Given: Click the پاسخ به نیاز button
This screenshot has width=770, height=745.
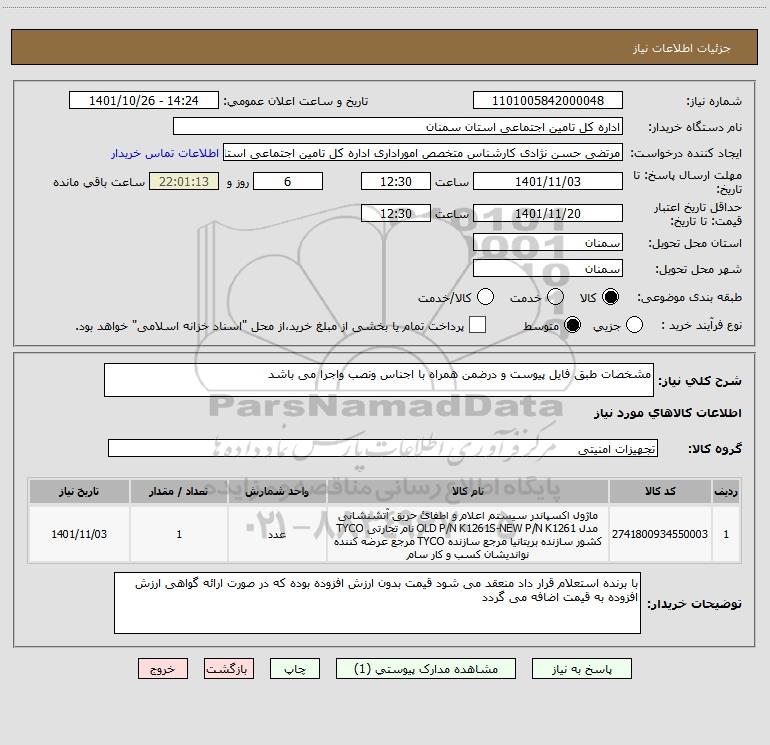Looking at the screenshot, I should [581, 669].
